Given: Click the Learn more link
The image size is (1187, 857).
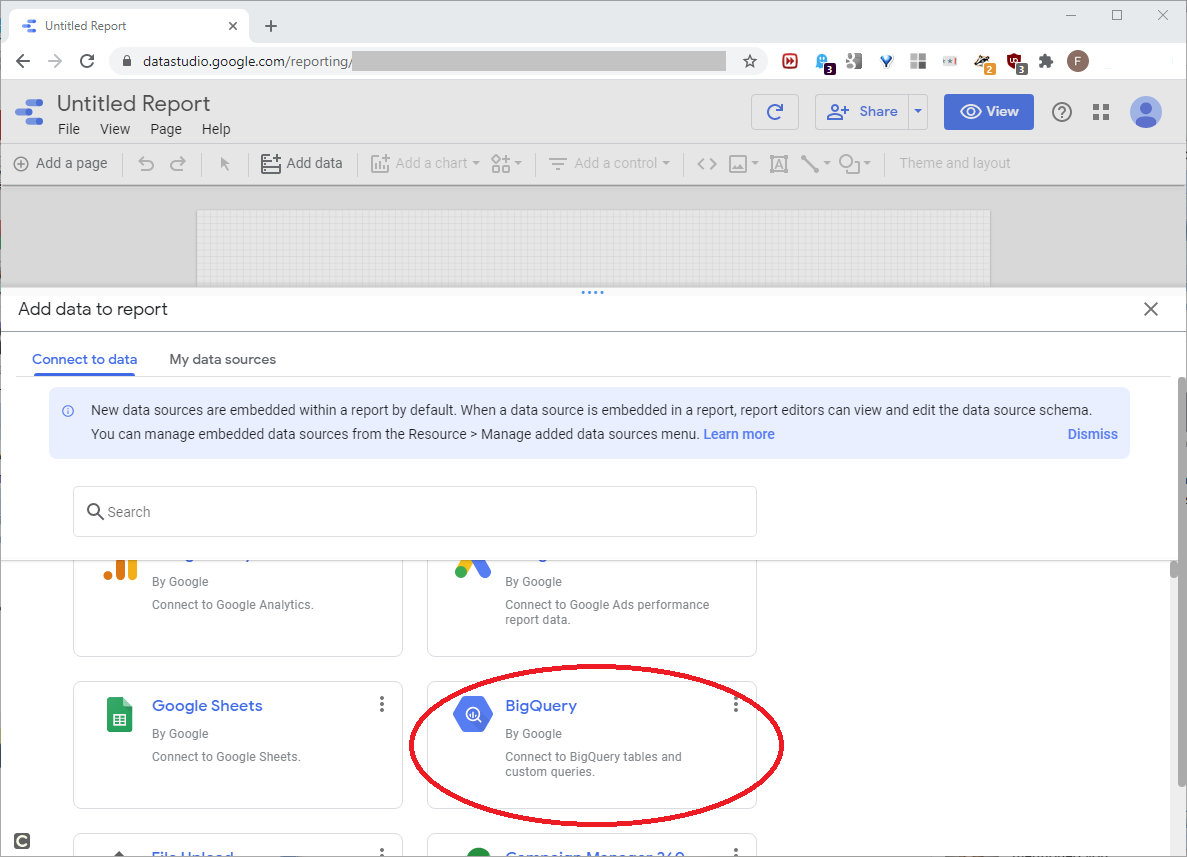Looking at the screenshot, I should [x=739, y=435].
